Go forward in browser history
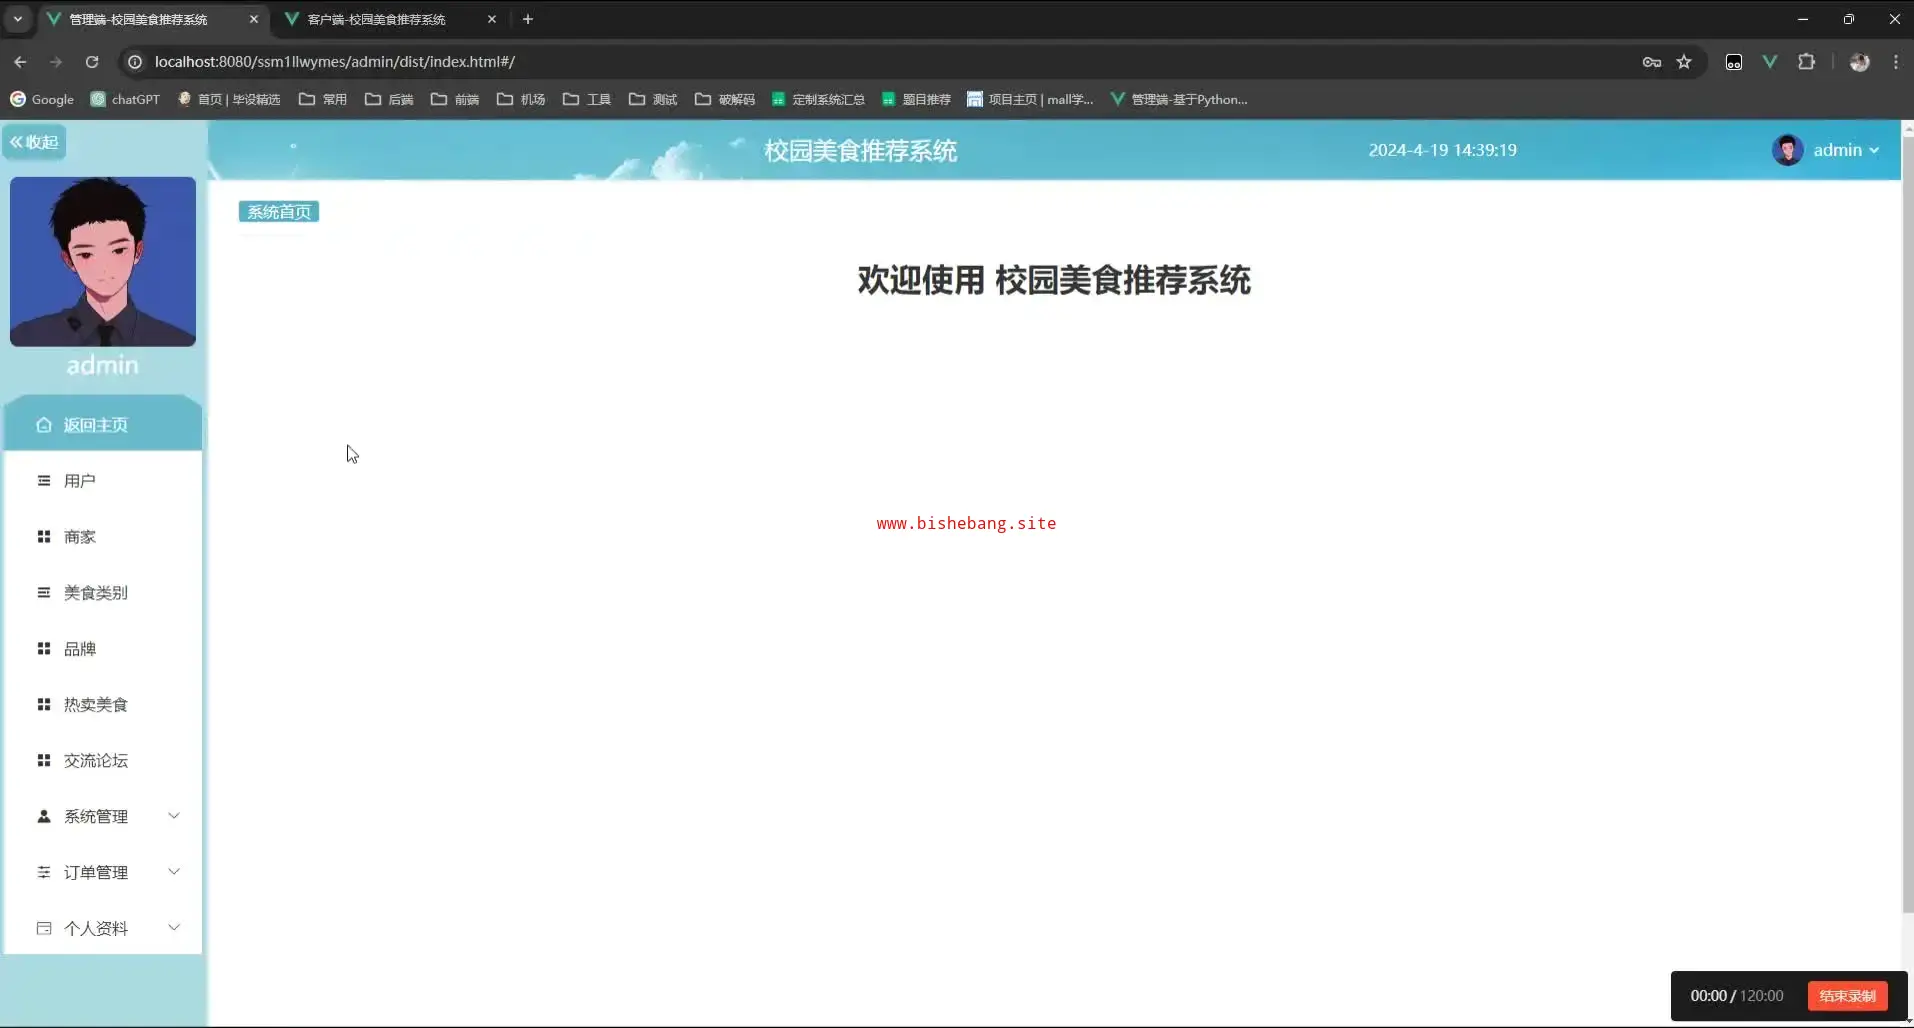 (x=56, y=62)
